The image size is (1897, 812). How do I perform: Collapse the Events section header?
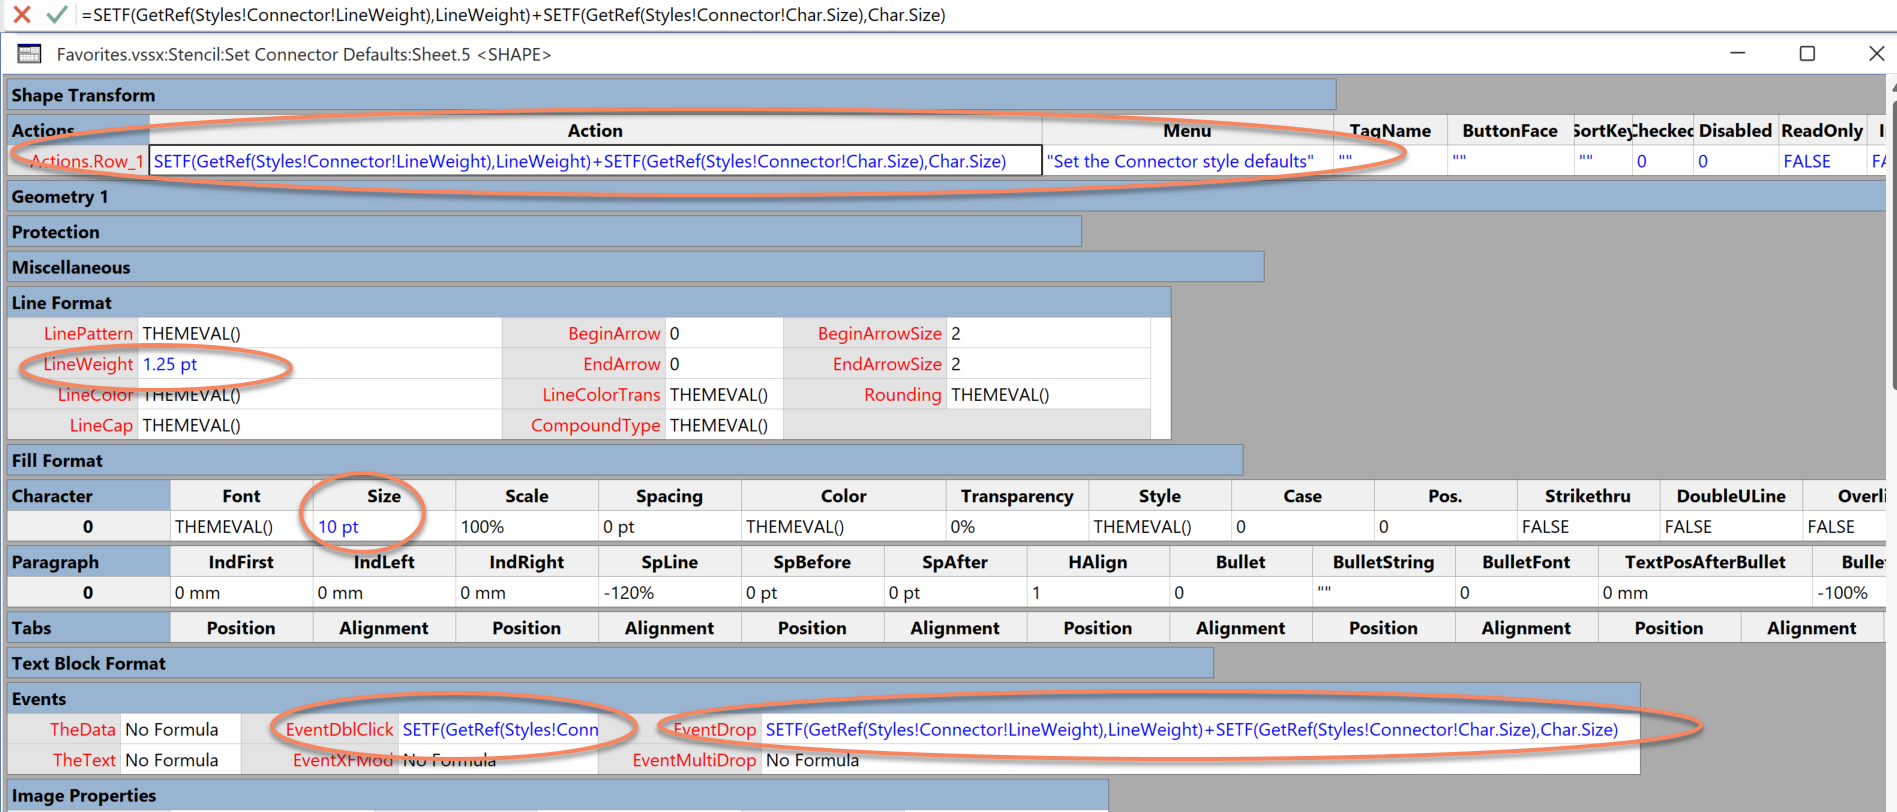[823, 699]
